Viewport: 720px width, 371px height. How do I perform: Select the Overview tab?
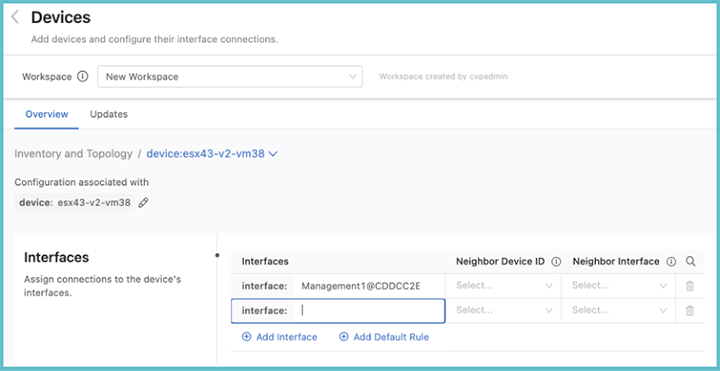click(47, 114)
